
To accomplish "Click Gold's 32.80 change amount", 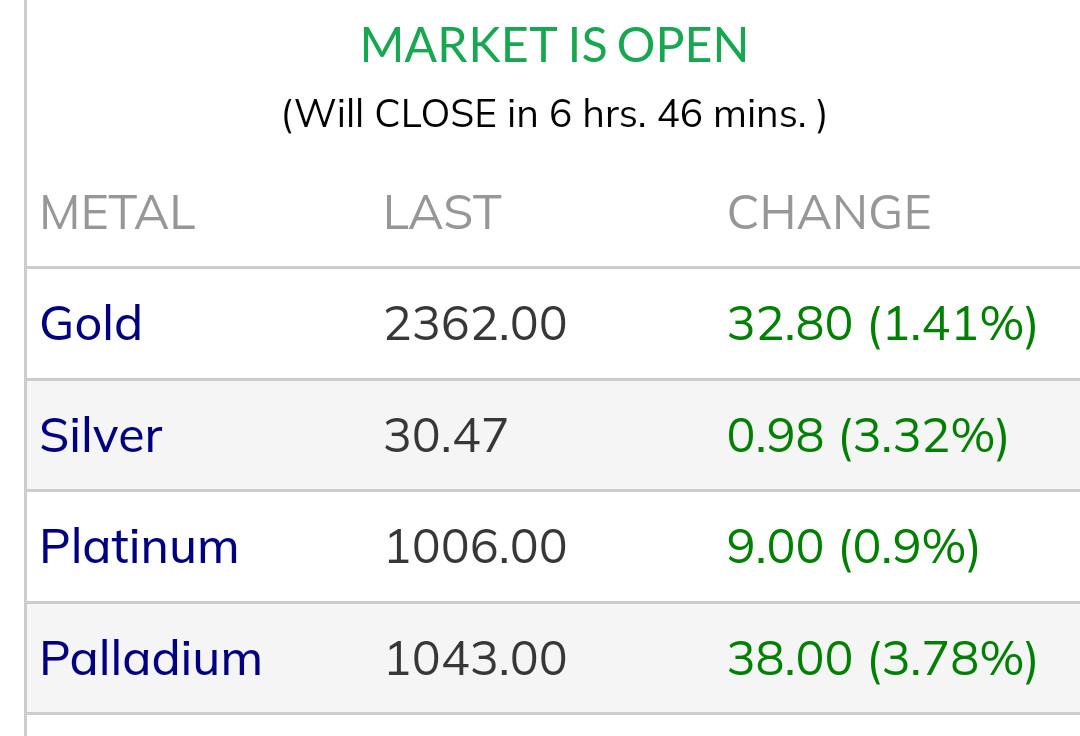I will pyautogui.click(x=790, y=324).
